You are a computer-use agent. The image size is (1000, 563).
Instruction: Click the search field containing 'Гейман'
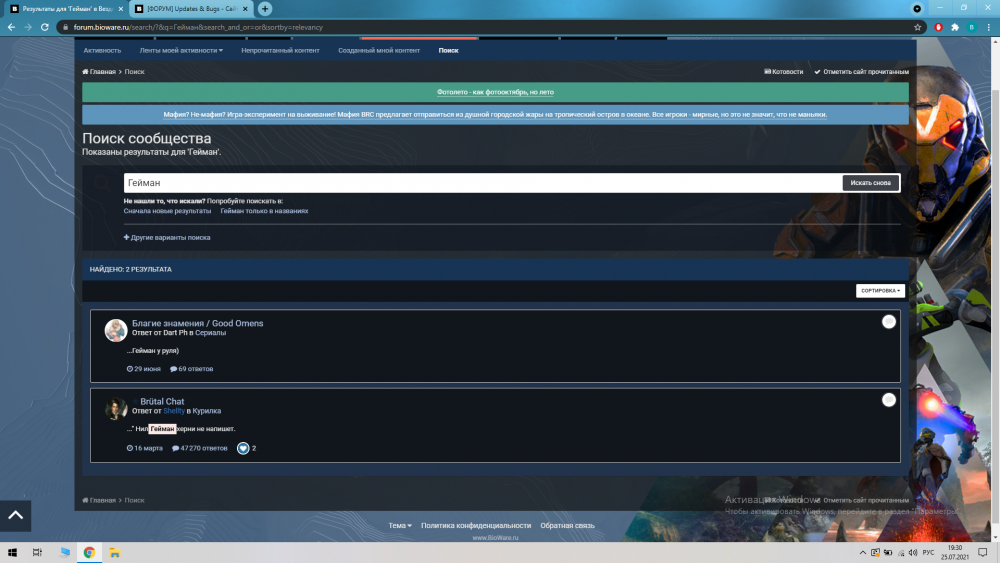tap(480, 183)
